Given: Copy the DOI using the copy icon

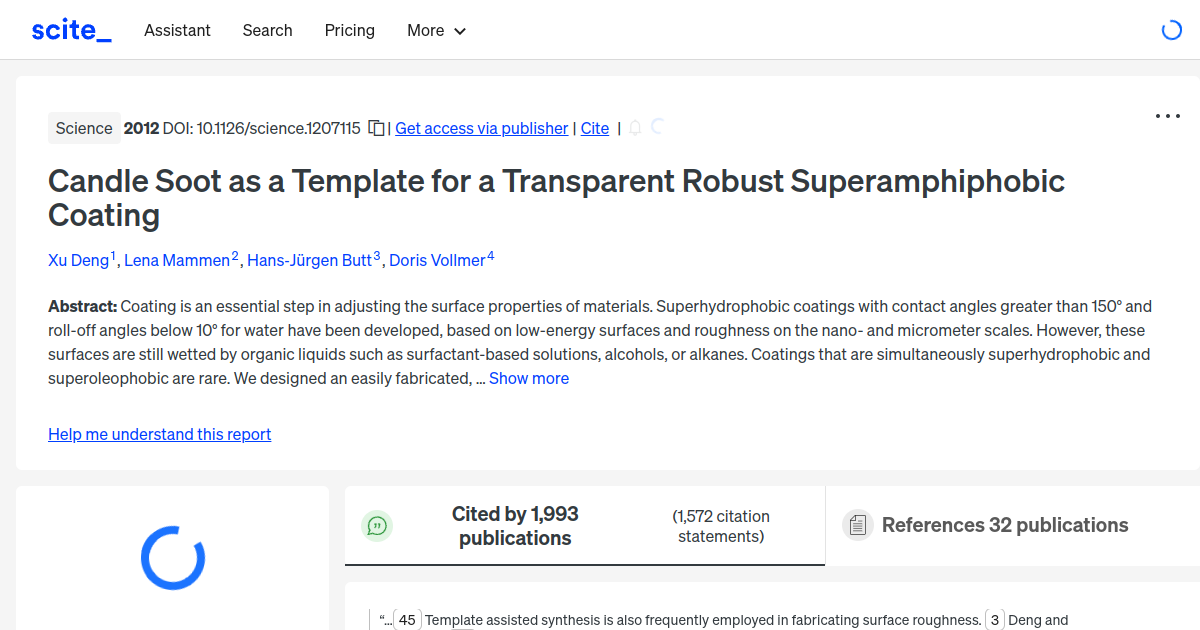Looking at the screenshot, I should [x=376, y=128].
